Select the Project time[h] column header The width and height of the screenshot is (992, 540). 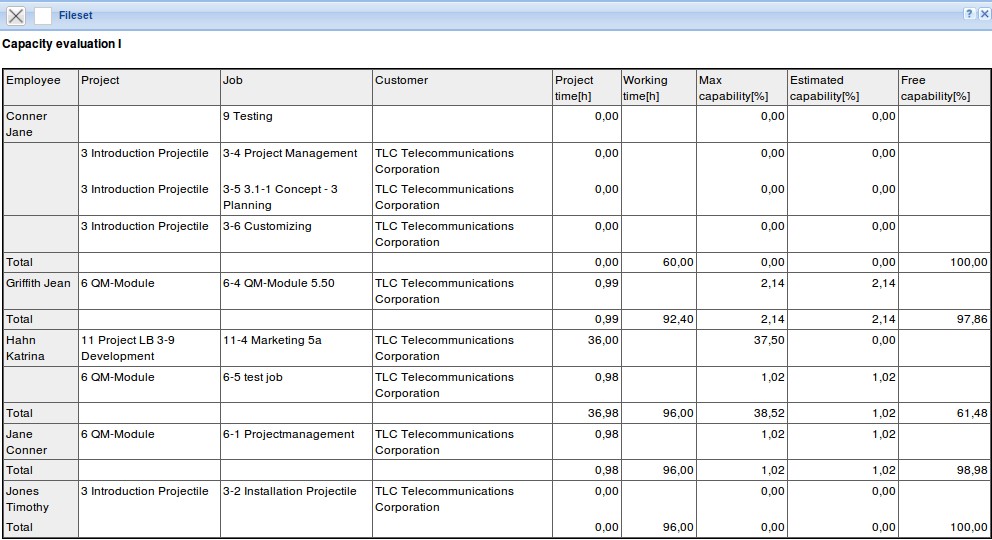point(574,88)
